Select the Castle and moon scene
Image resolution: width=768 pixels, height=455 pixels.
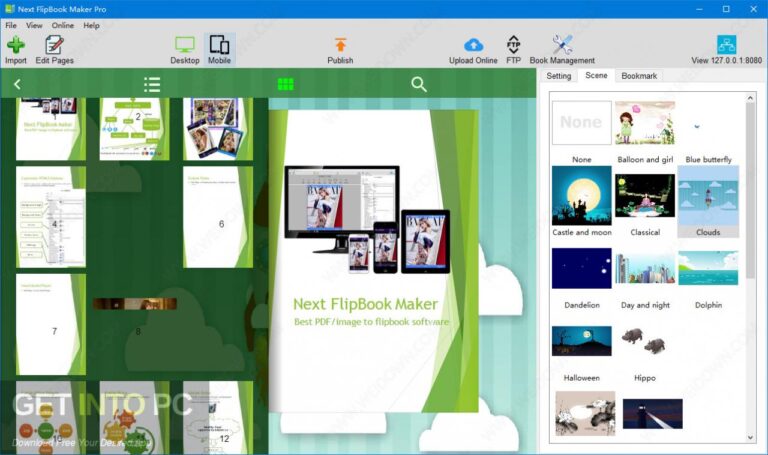click(x=581, y=201)
